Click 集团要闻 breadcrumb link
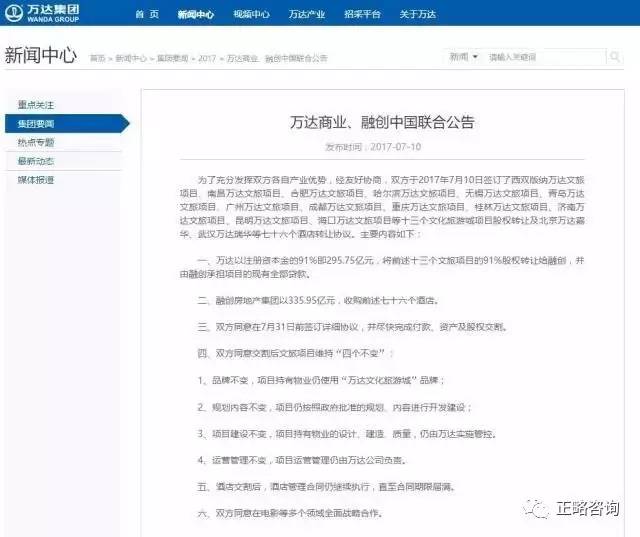This screenshot has height=537, width=640. coord(173,58)
